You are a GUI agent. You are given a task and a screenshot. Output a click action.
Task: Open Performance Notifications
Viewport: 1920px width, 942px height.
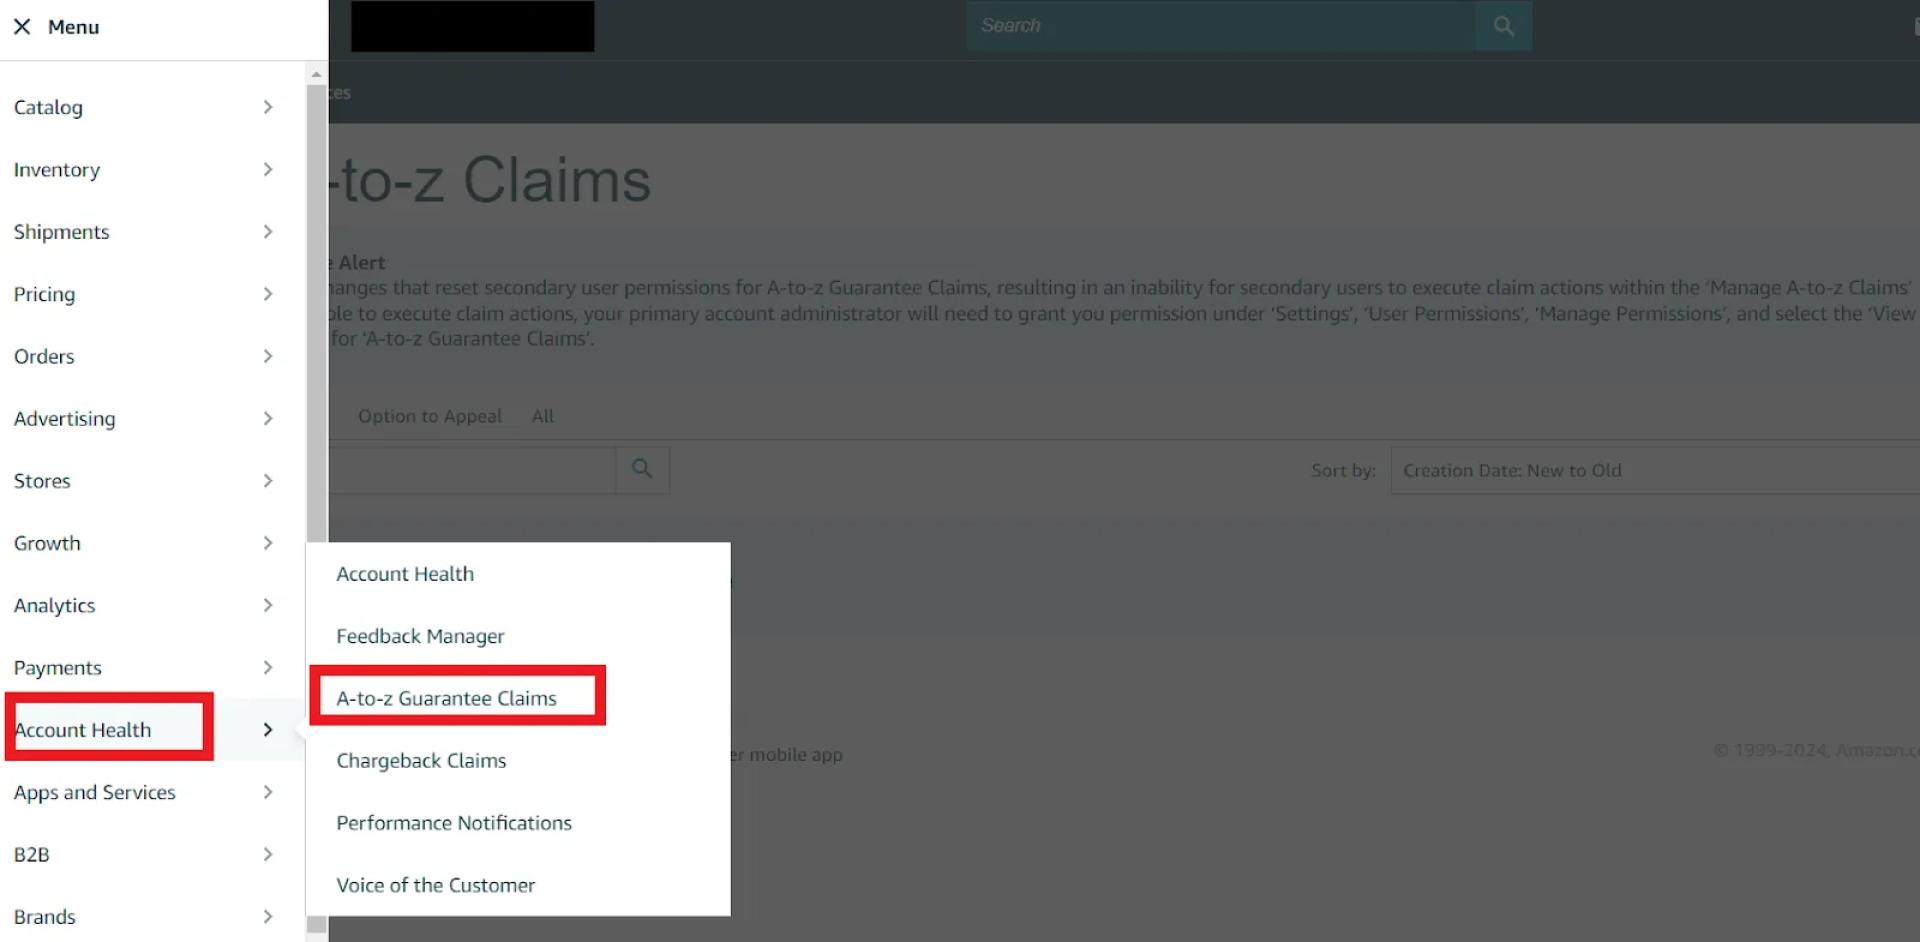click(453, 822)
